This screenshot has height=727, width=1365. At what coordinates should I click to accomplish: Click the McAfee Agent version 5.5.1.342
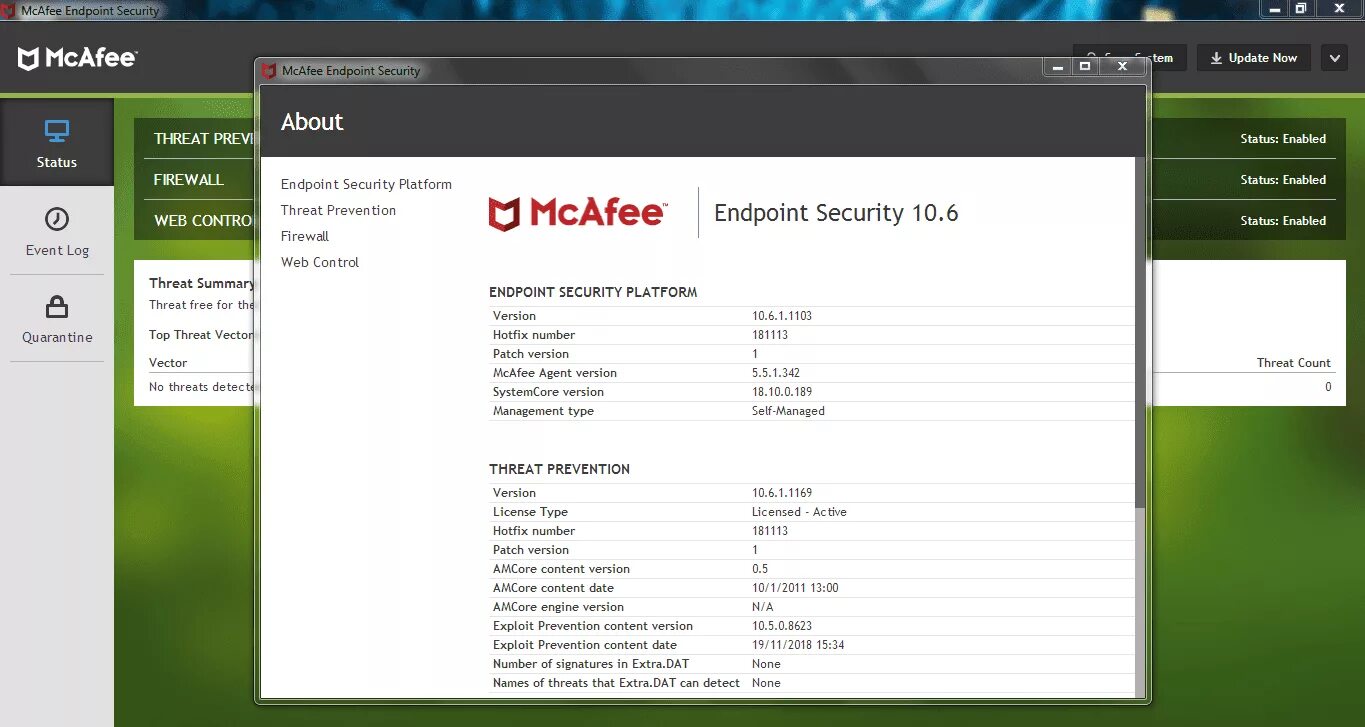point(775,373)
